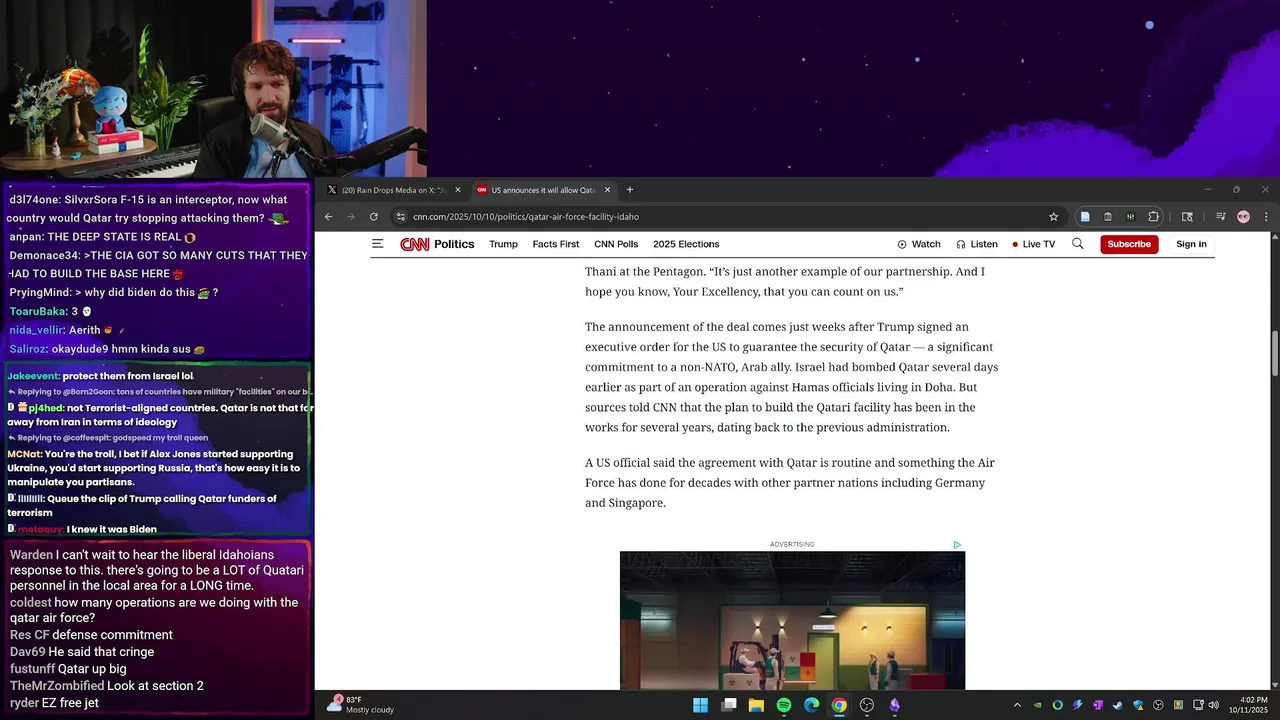Screen dimensions: 1280x720
Task: Open the 2025 Elections nav item
Action: [x=686, y=244]
